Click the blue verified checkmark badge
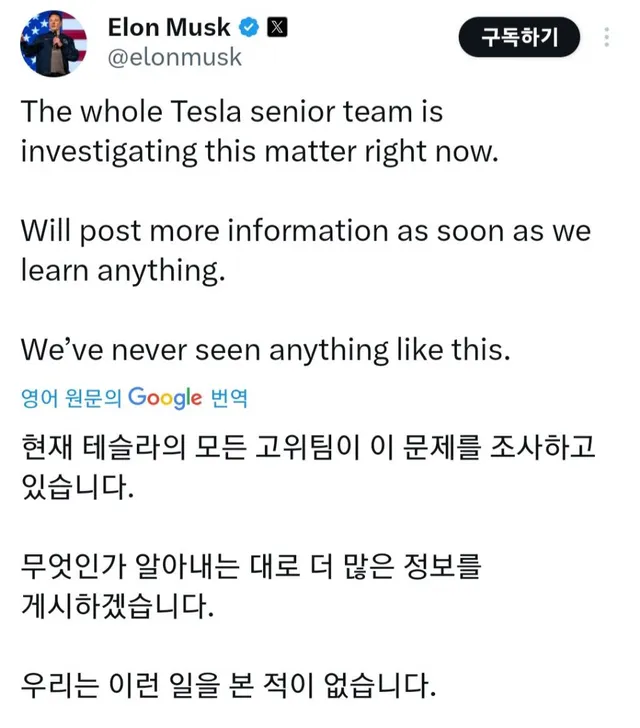The image size is (640, 728). point(248,28)
